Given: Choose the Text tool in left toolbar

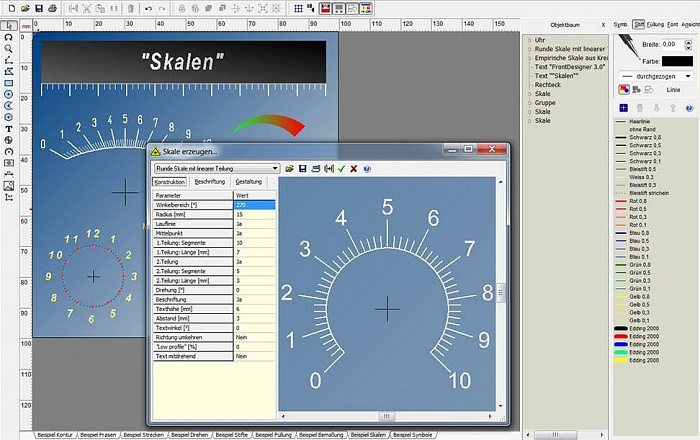Looking at the screenshot, I should [x=9, y=129].
